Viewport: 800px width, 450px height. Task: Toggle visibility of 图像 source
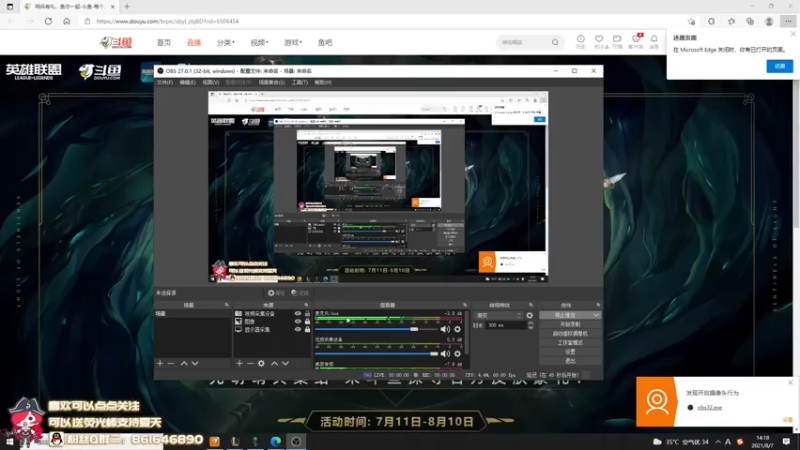(298, 321)
